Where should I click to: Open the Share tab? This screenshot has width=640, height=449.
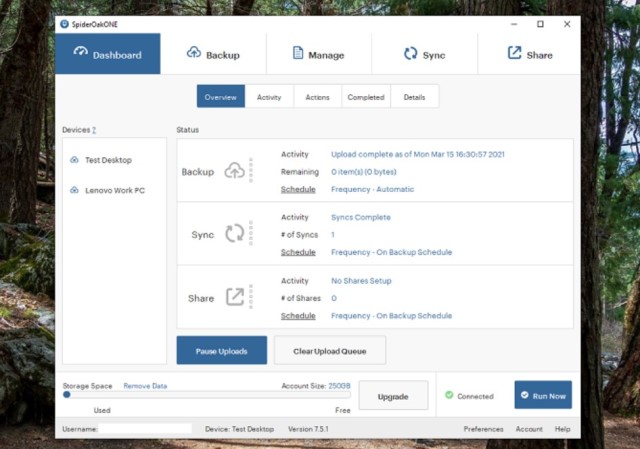point(529,54)
